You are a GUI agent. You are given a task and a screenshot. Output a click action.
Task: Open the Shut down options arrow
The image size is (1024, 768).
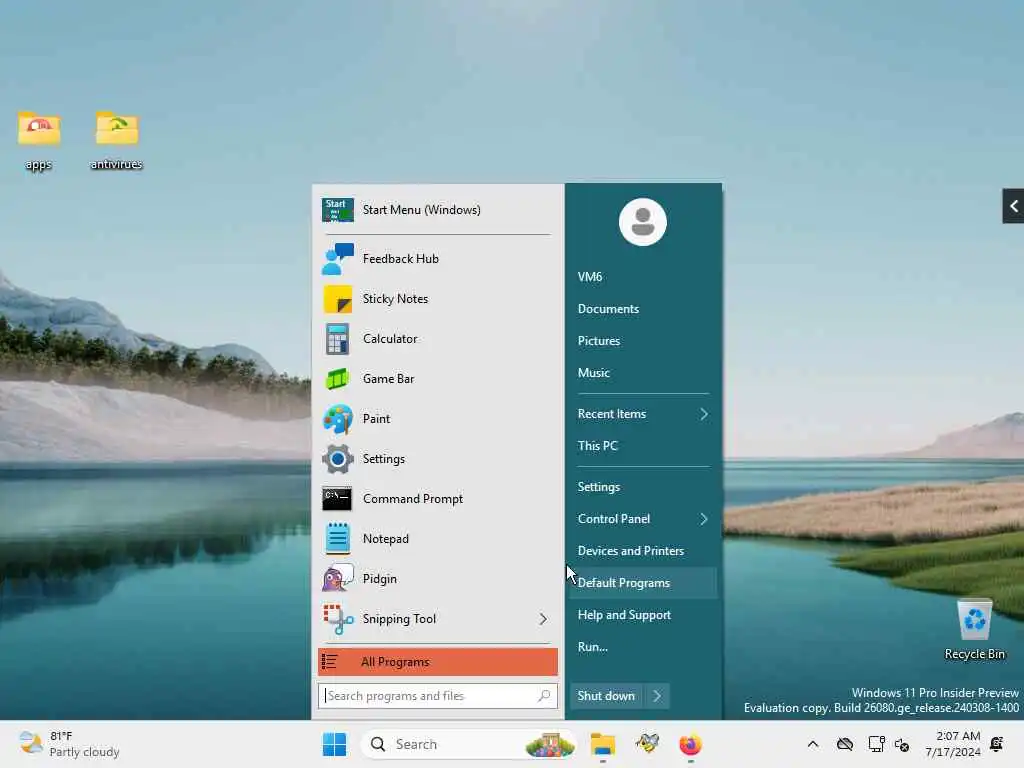657,696
